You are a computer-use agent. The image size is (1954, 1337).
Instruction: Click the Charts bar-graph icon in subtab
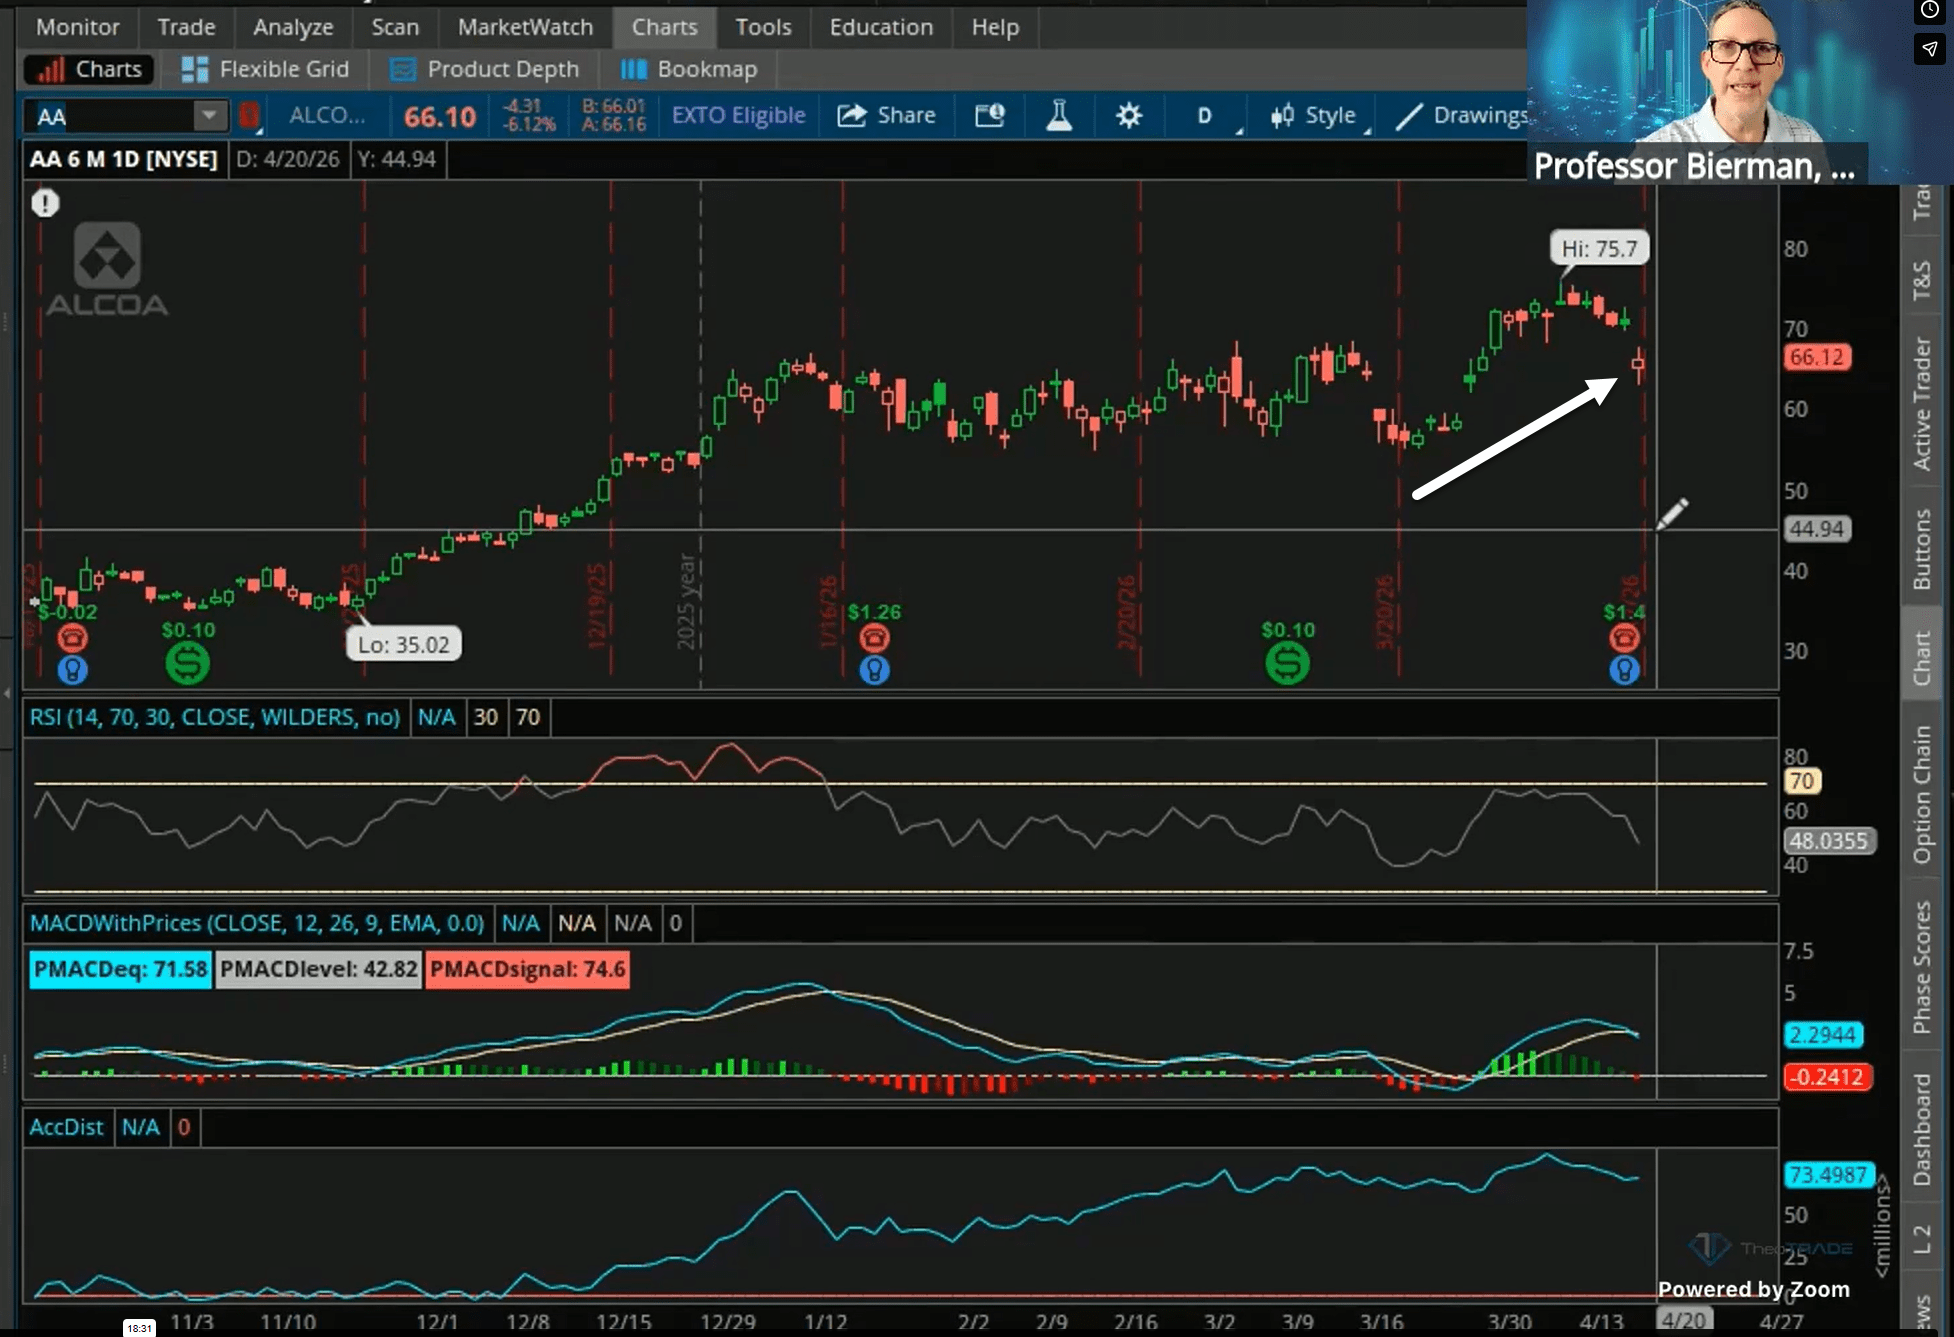click(x=50, y=69)
